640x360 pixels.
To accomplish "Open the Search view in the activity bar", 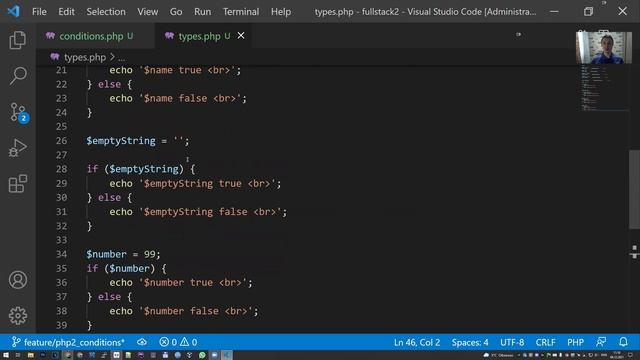I will tap(18, 76).
